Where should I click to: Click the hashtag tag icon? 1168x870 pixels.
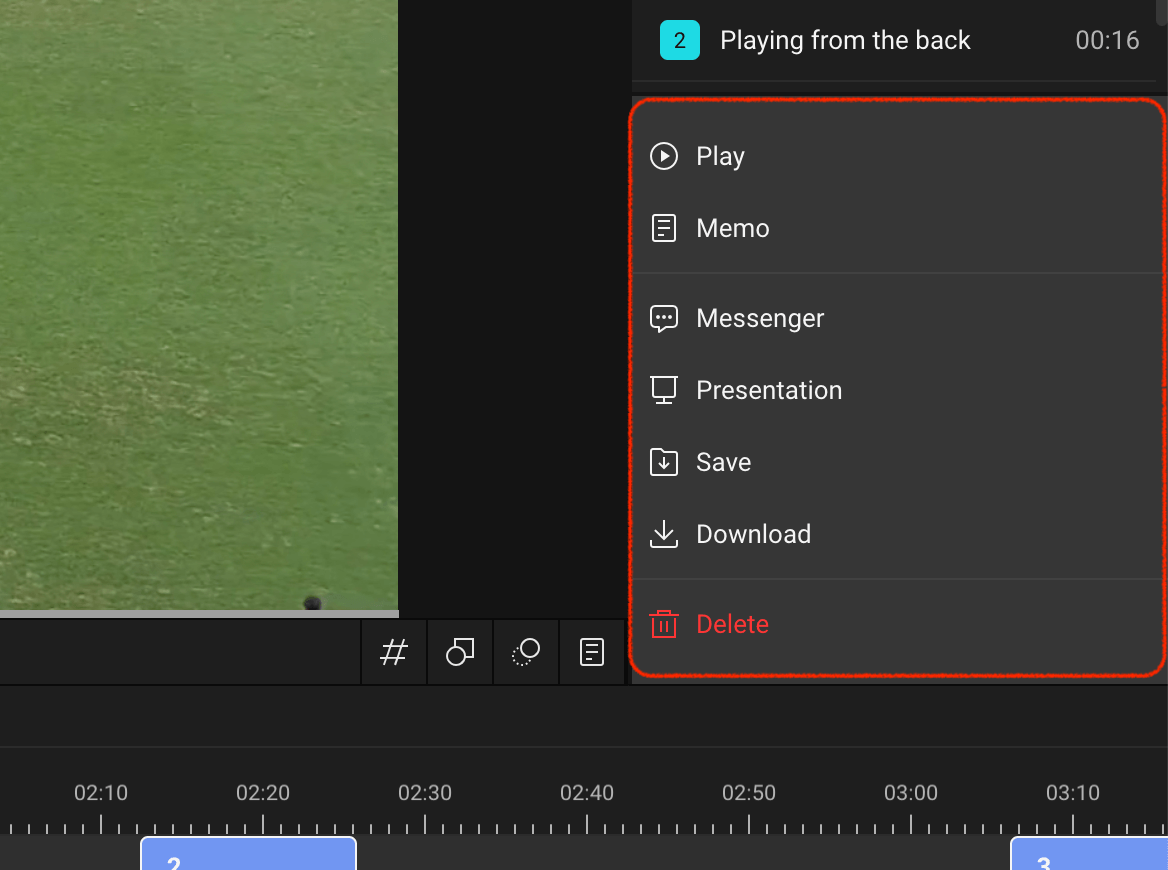pos(394,652)
